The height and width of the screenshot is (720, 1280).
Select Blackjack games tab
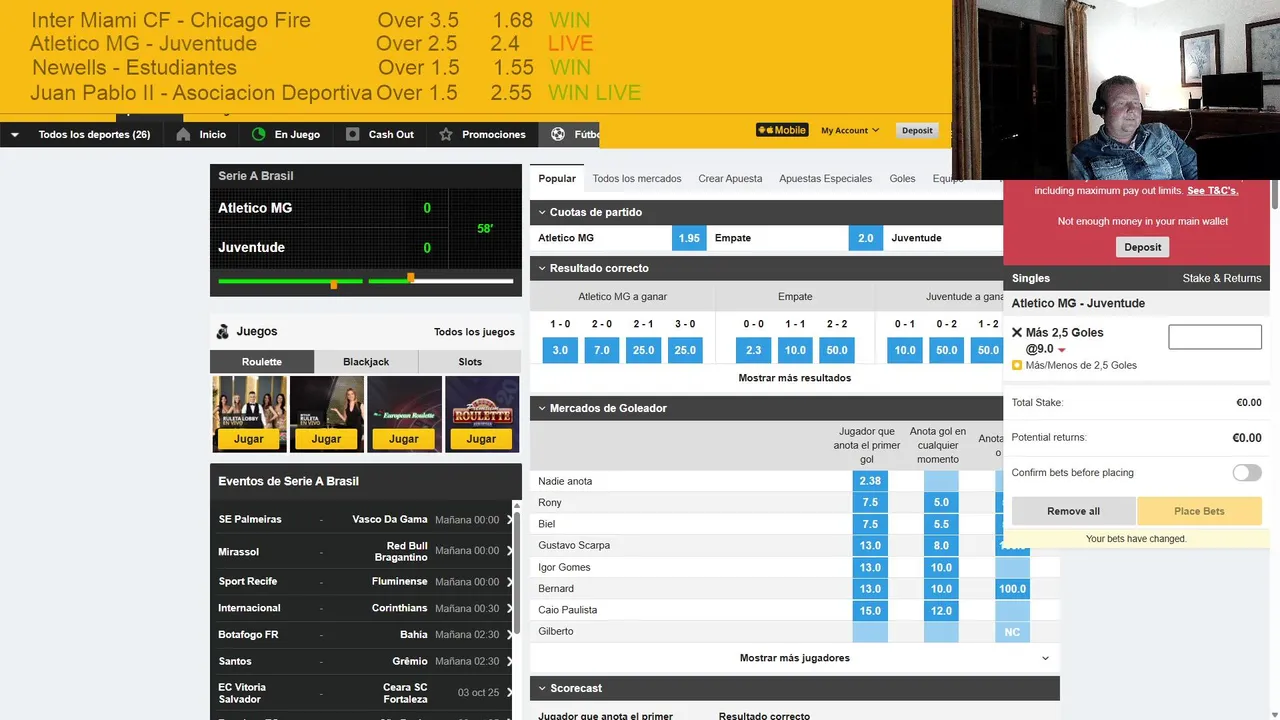click(x=366, y=361)
